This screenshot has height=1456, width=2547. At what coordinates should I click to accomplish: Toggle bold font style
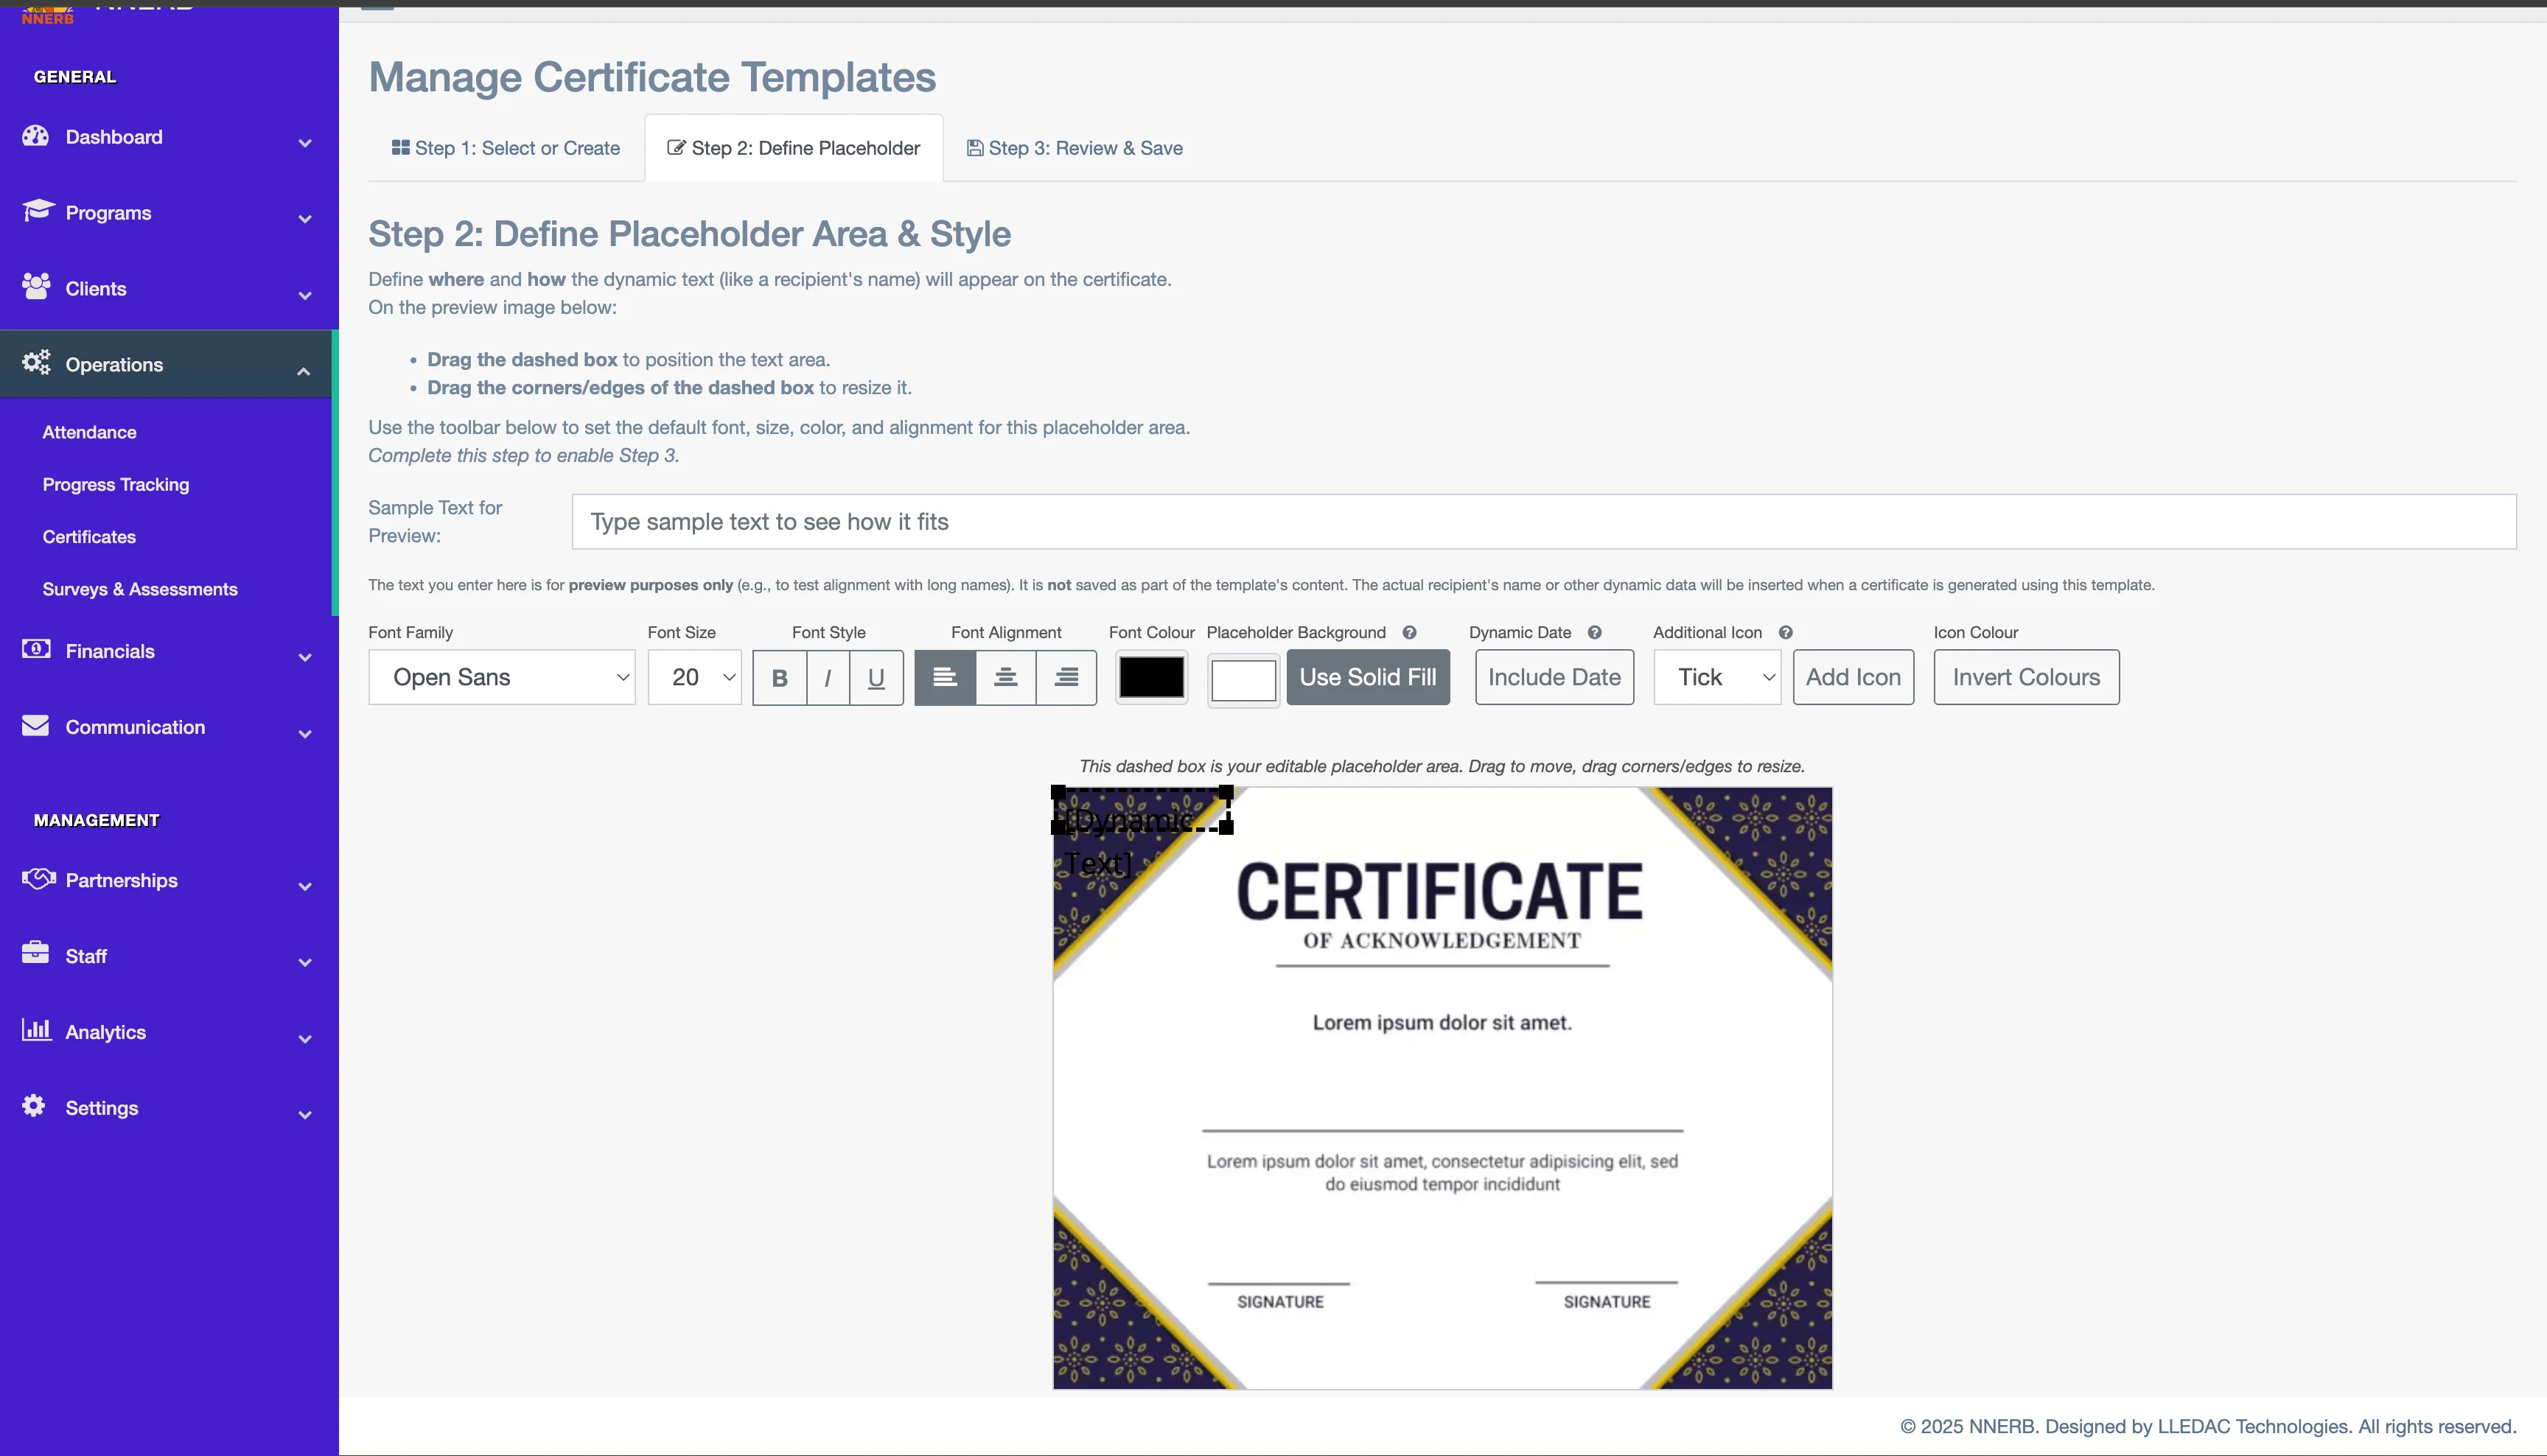779,678
